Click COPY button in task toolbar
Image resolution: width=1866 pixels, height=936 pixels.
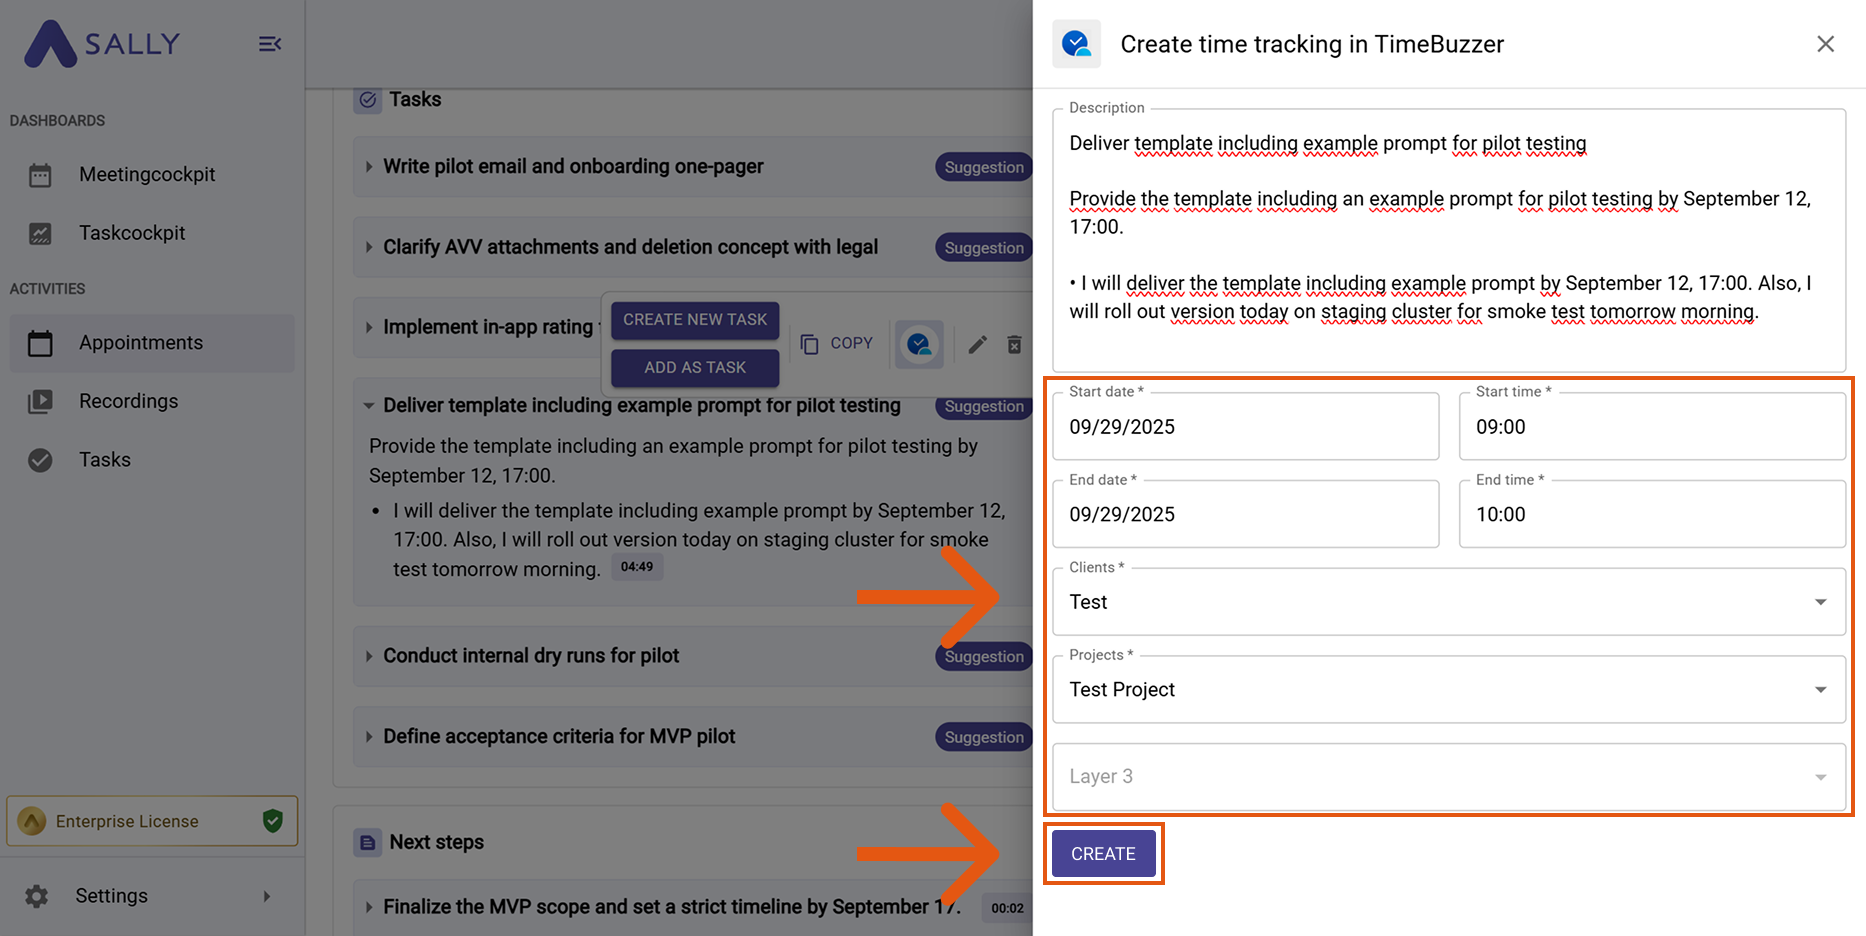(837, 343)
